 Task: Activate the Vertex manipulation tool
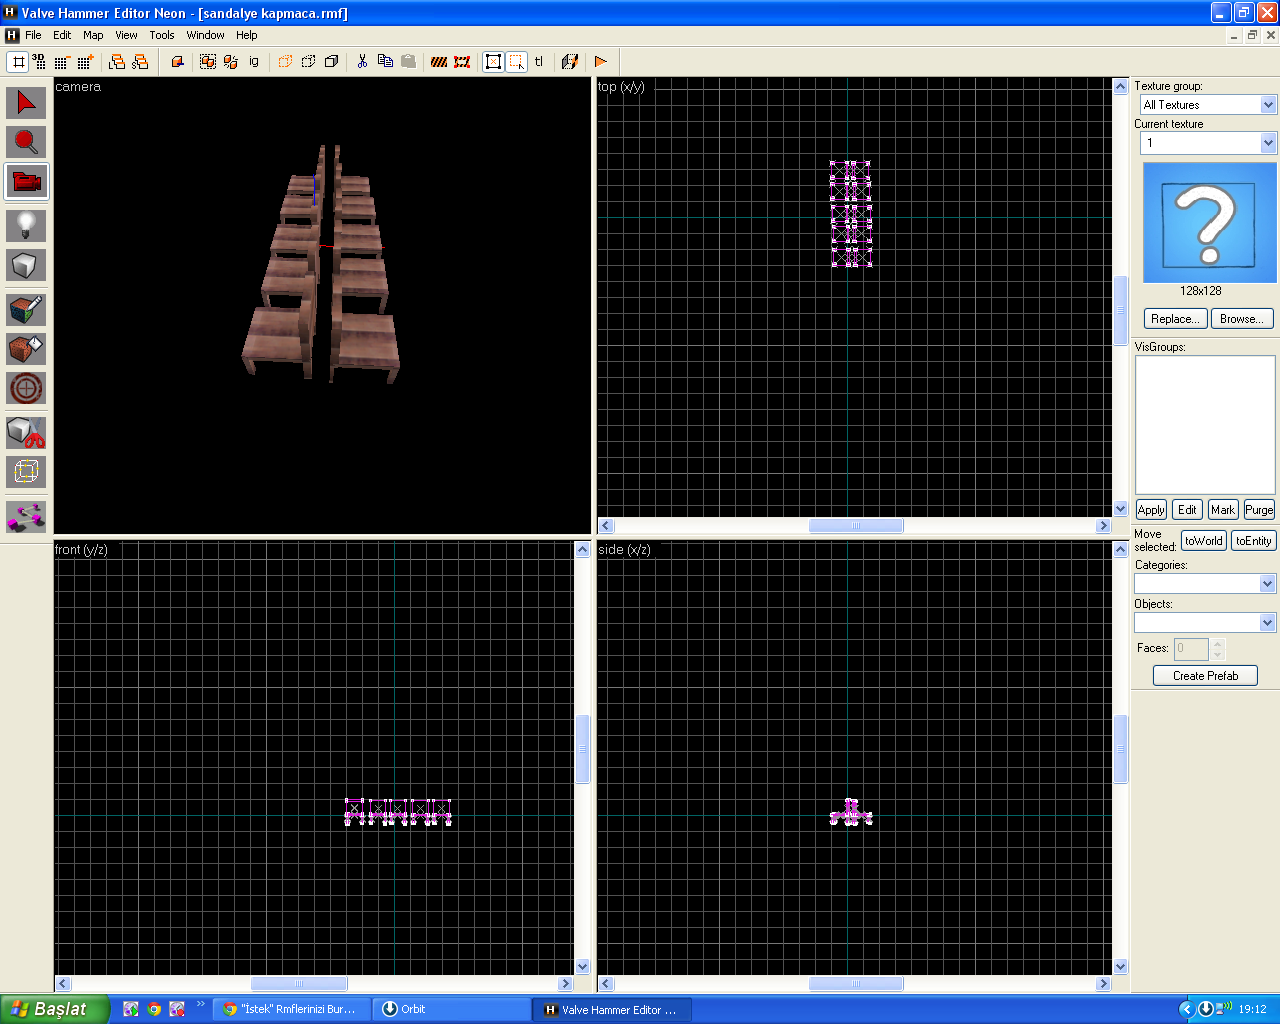[26, 472]
